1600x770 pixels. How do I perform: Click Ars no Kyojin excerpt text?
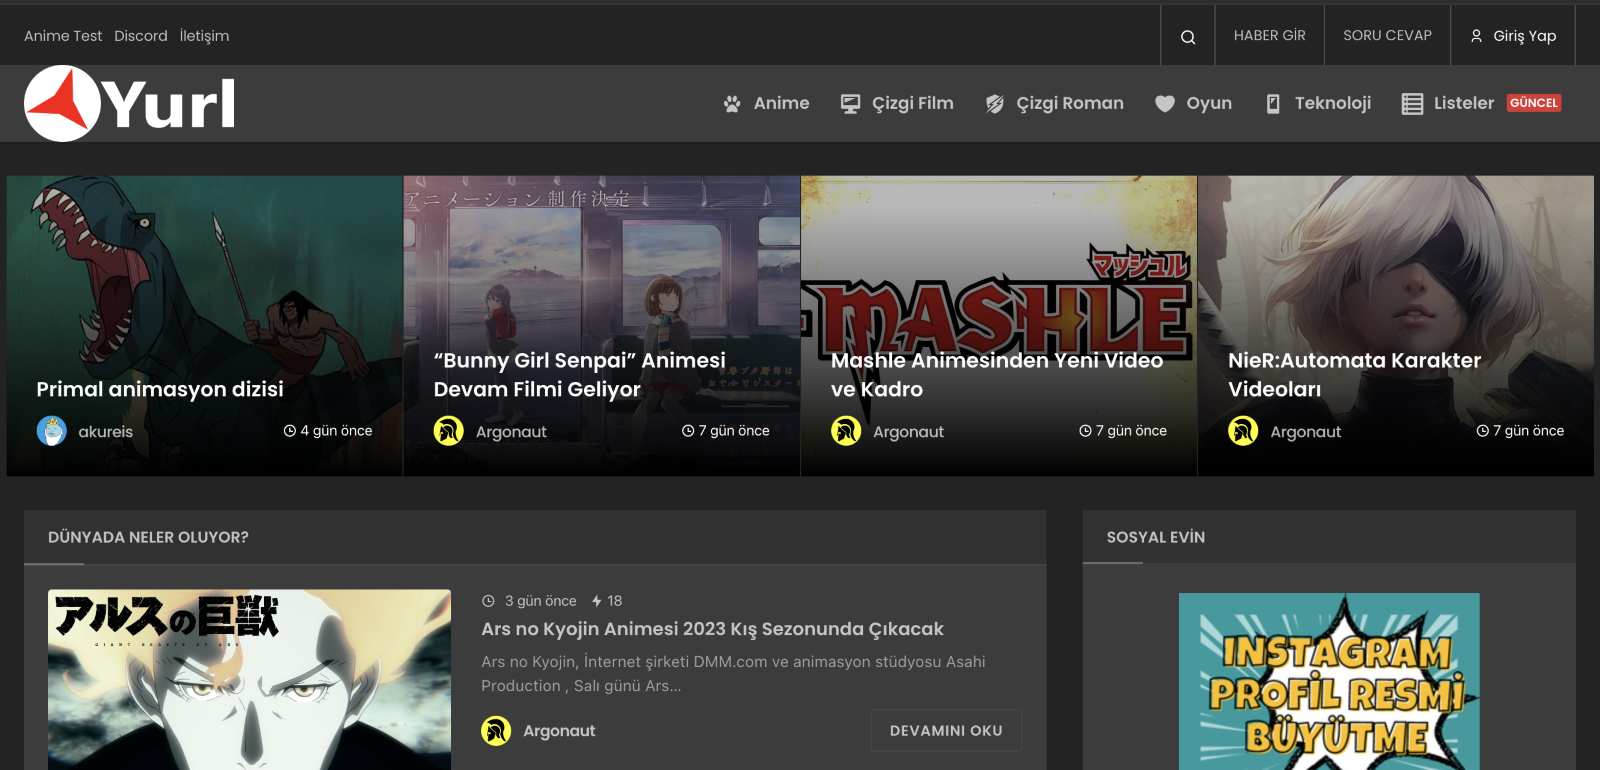tap(733, 674)
